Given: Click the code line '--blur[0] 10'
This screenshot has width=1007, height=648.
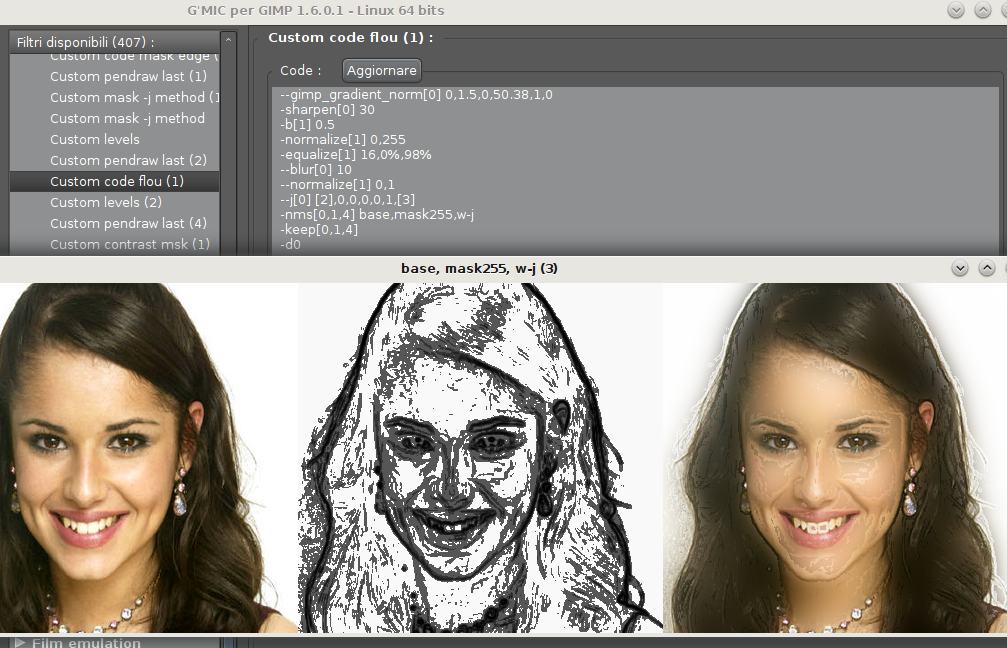Looking at the screenshot, I should click(316, 170).
